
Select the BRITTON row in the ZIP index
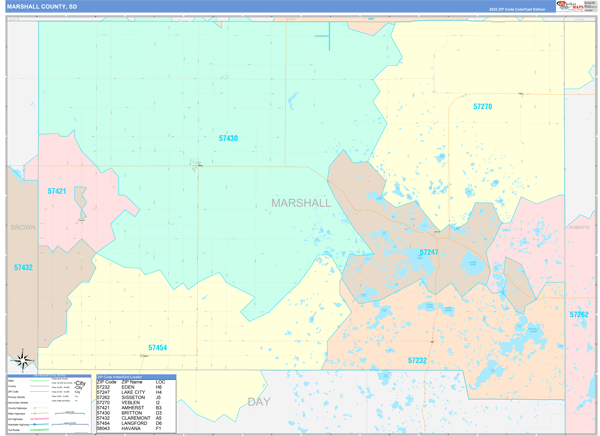click(135, 413)
